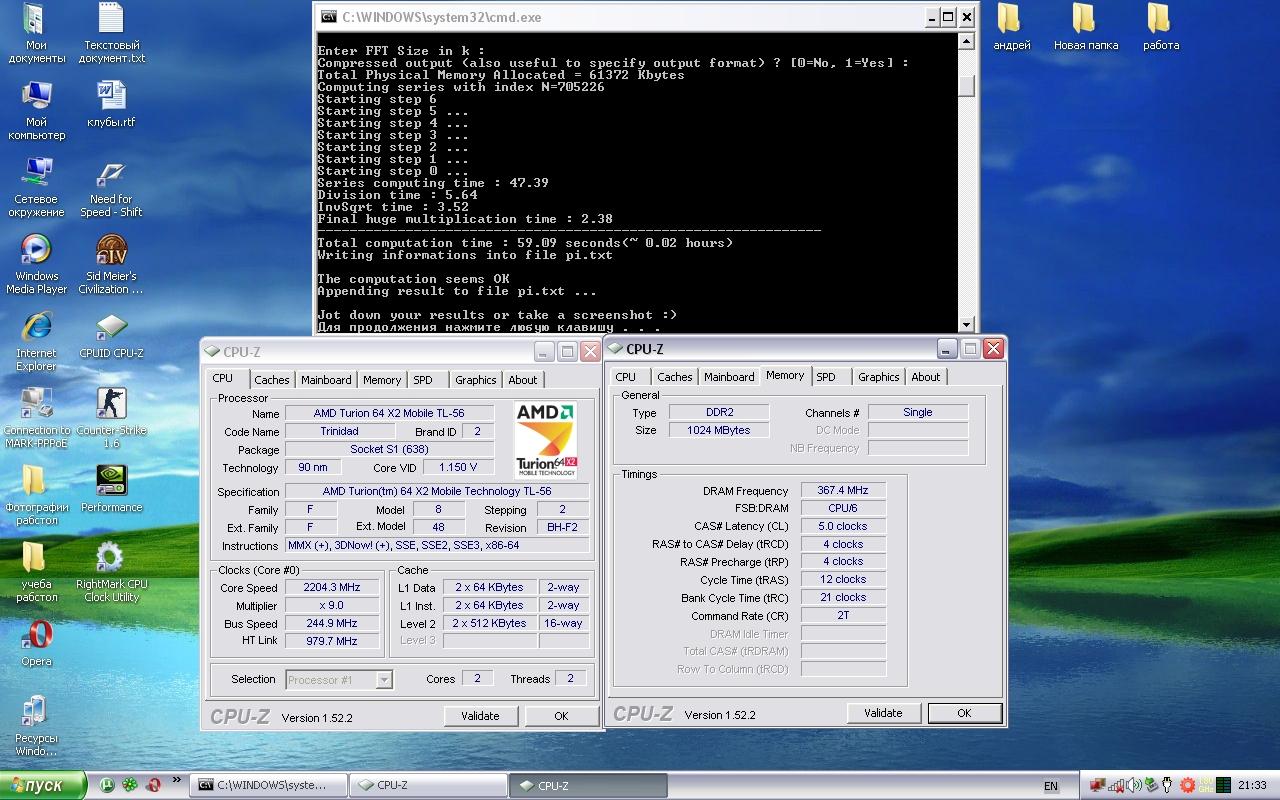The width and height of the screenshot is (1280, 800).
Task: Click the Core Speed value 2204.3 MHz
Action: click(x=332, y=587)
